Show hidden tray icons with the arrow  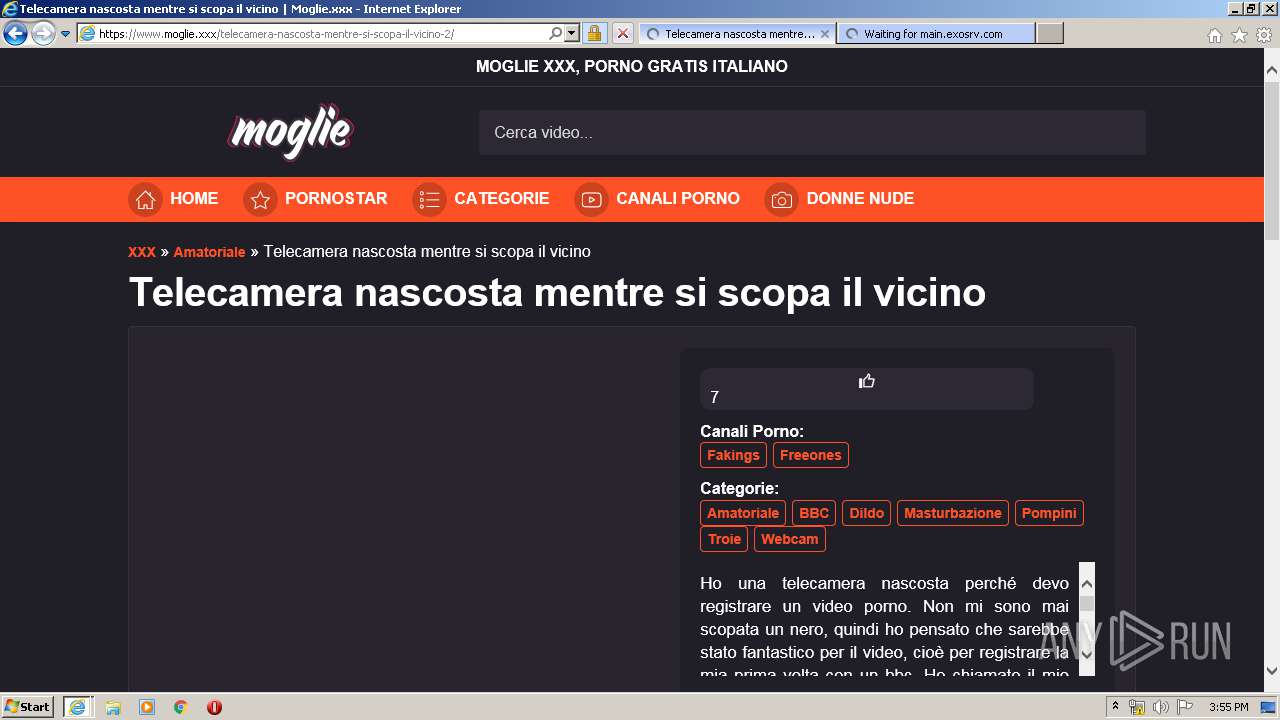pyautogui.click(x=1115, y=707)
